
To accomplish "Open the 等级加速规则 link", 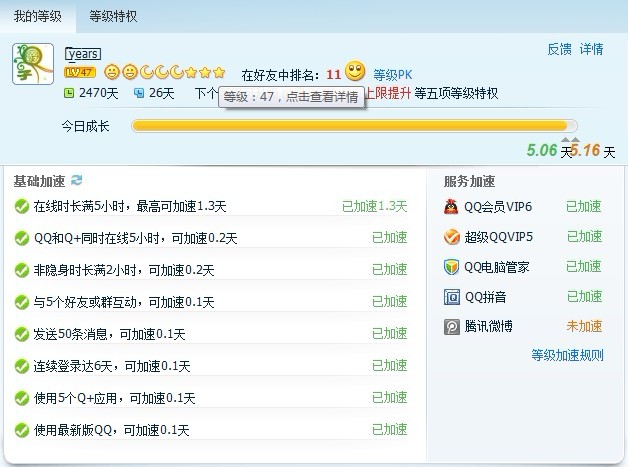I will (x=568, y=355).
